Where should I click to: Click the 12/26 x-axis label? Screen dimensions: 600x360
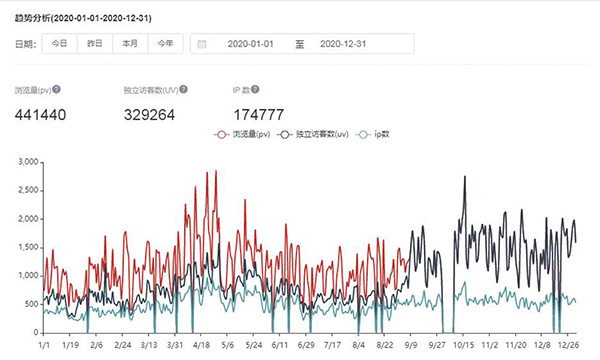pos(568,345)
